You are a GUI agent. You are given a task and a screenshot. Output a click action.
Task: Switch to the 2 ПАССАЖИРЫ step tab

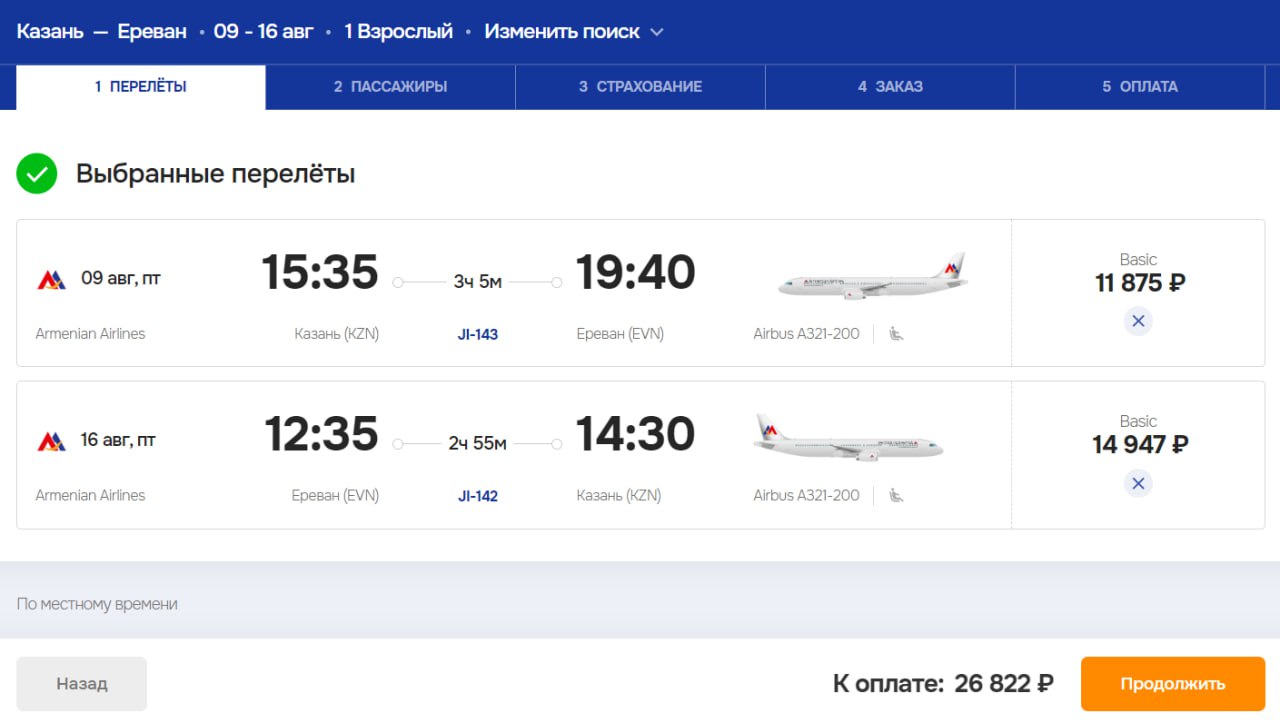point(390,87)
